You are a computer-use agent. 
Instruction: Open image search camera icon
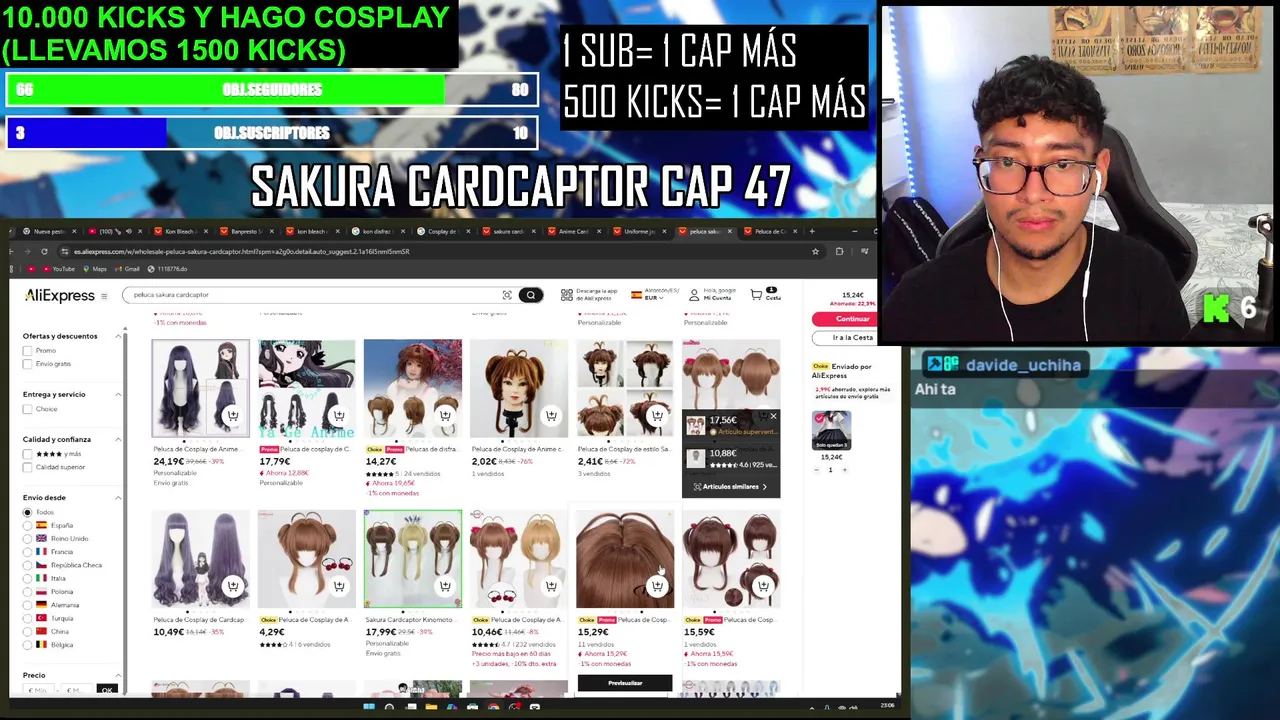click(x=507, y=295)
